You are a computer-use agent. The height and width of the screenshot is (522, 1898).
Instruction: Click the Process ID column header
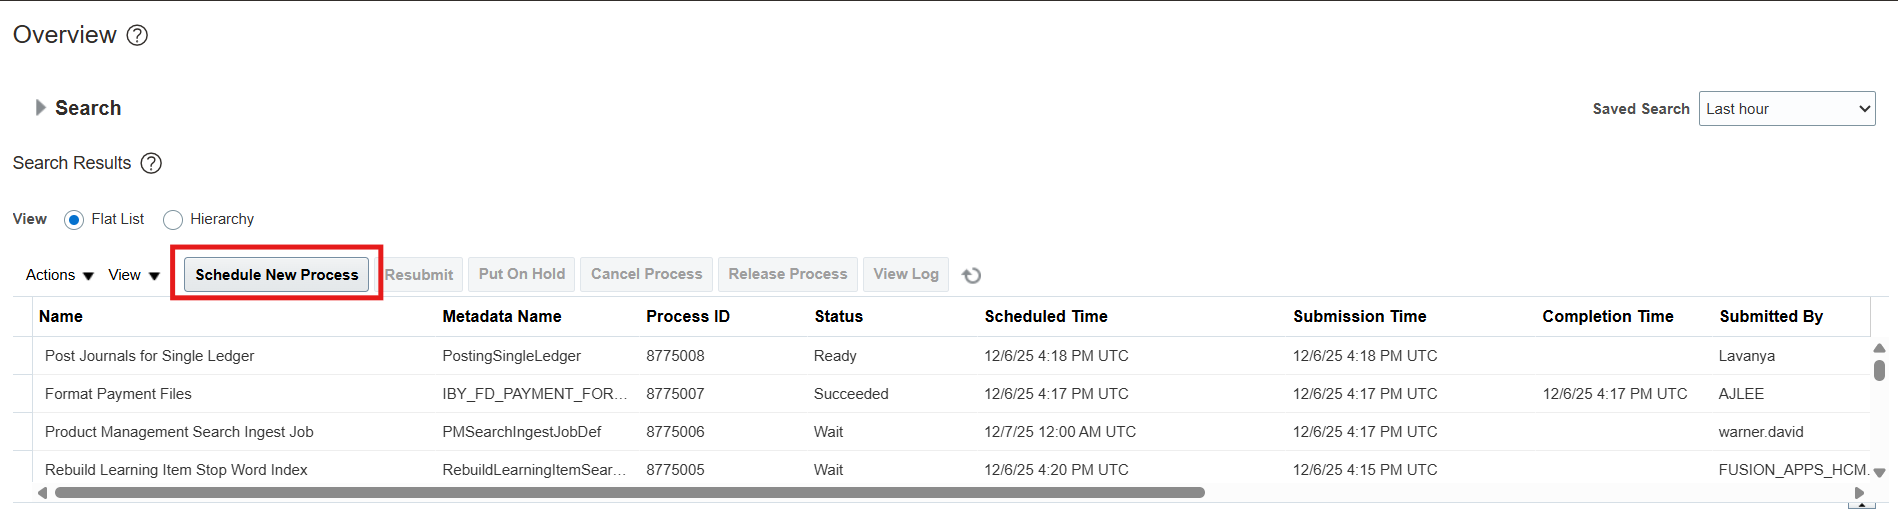click(688, 316)
